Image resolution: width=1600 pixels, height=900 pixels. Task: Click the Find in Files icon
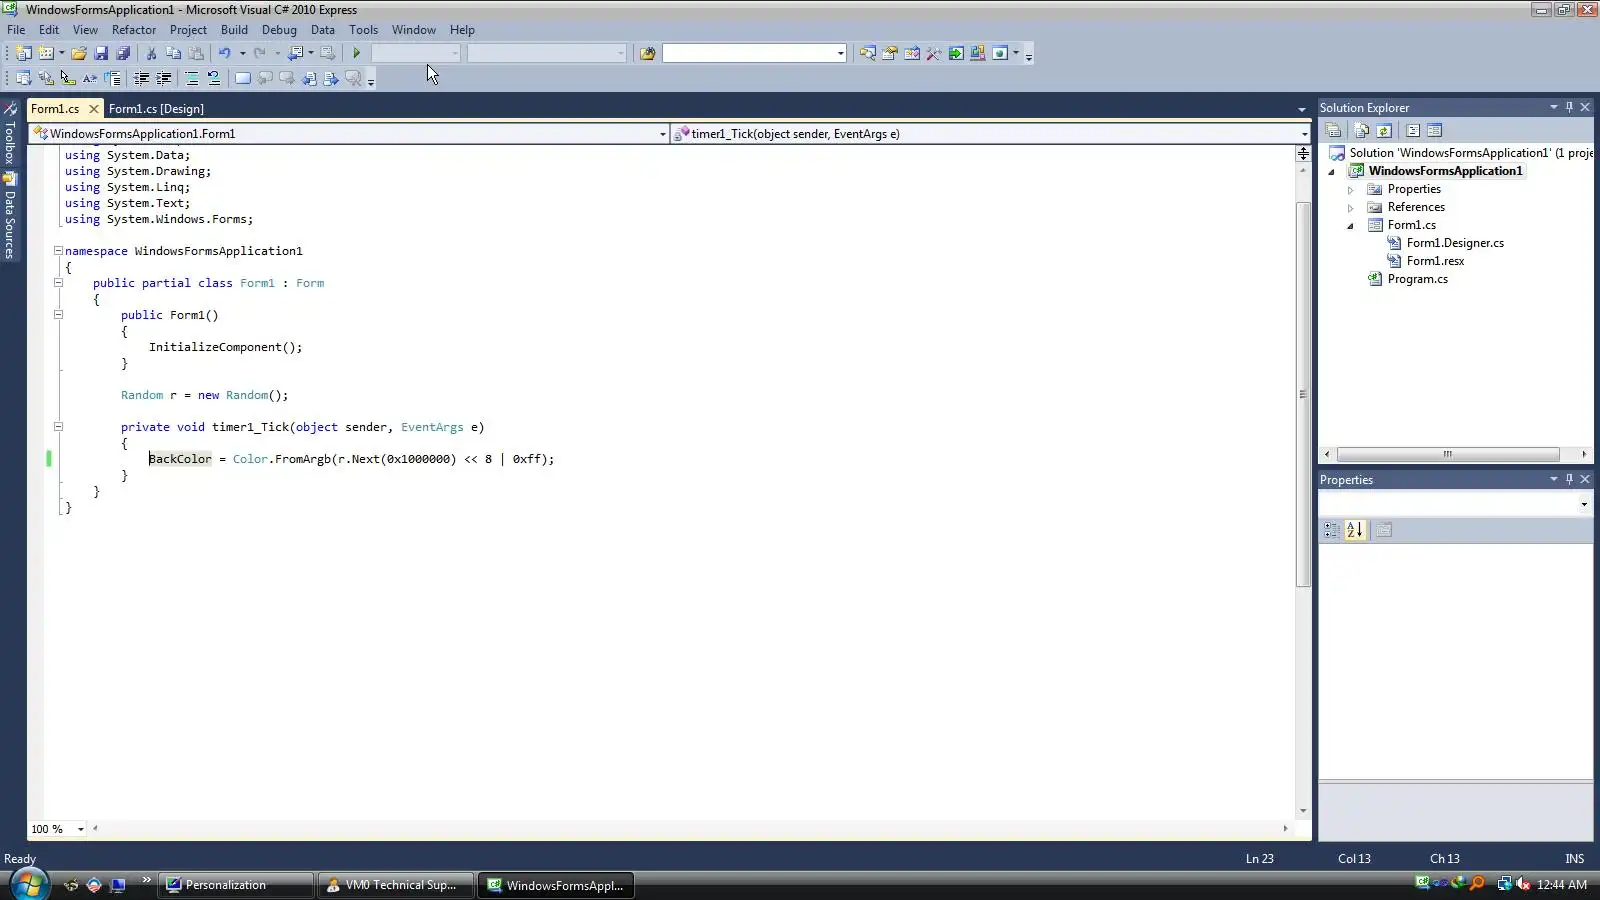647,53
